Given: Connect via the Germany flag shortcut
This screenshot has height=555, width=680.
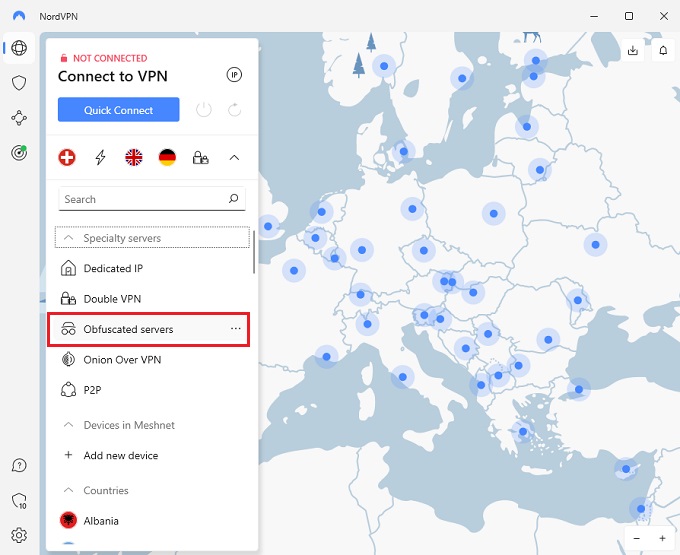Looking at the screenshot, I should coord(167,157).
